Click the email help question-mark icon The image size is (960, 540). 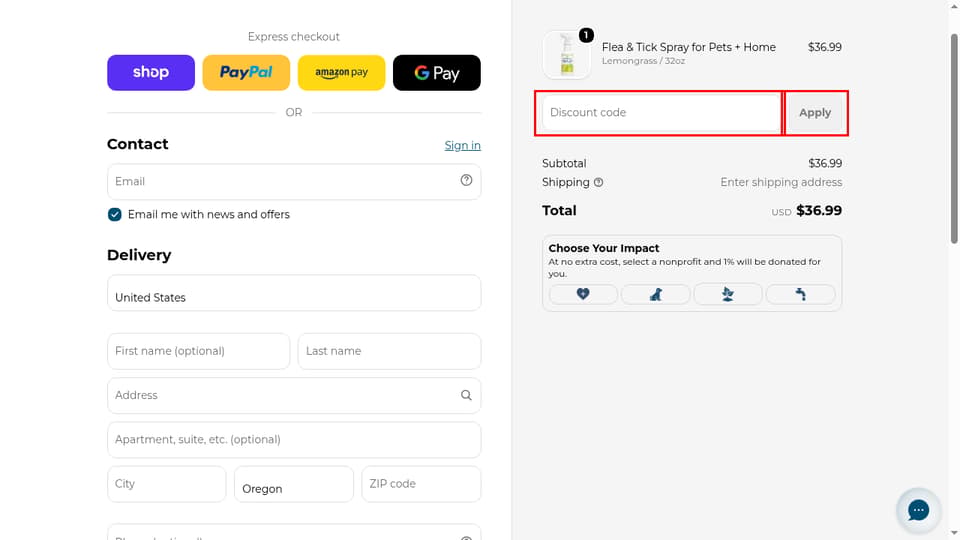click(466, 180)
